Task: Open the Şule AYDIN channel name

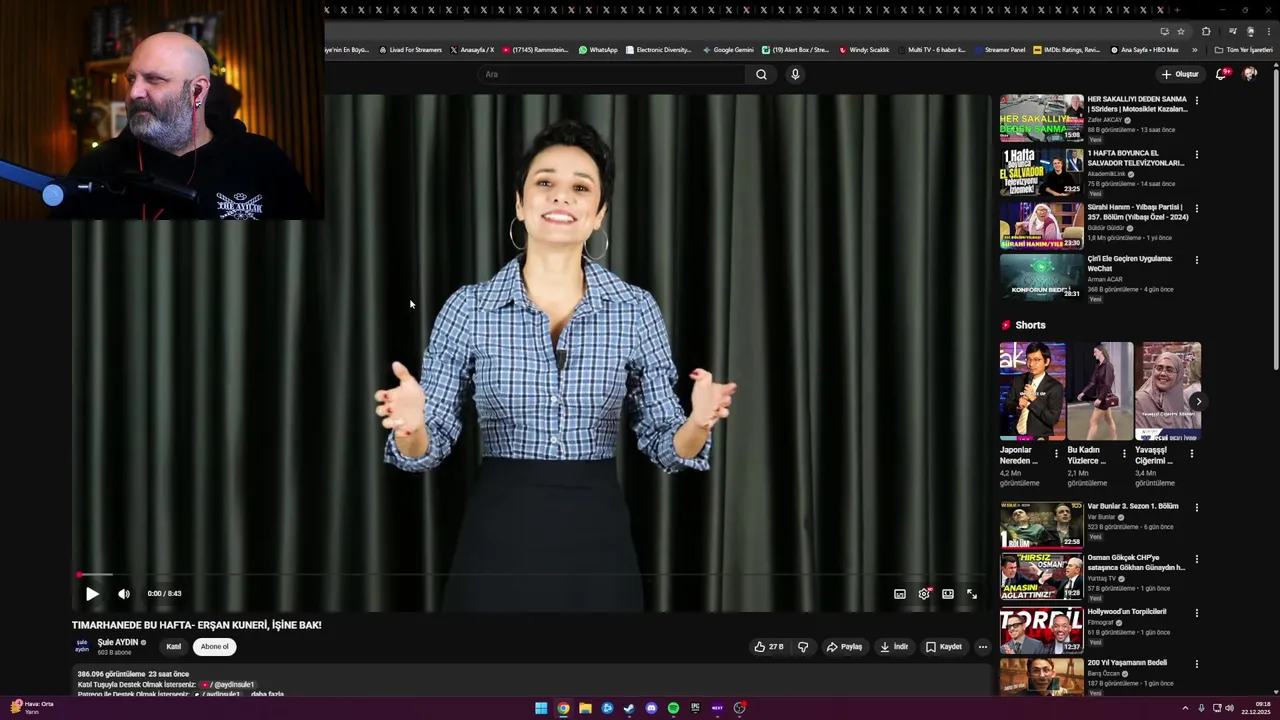Action: point(118,643)
